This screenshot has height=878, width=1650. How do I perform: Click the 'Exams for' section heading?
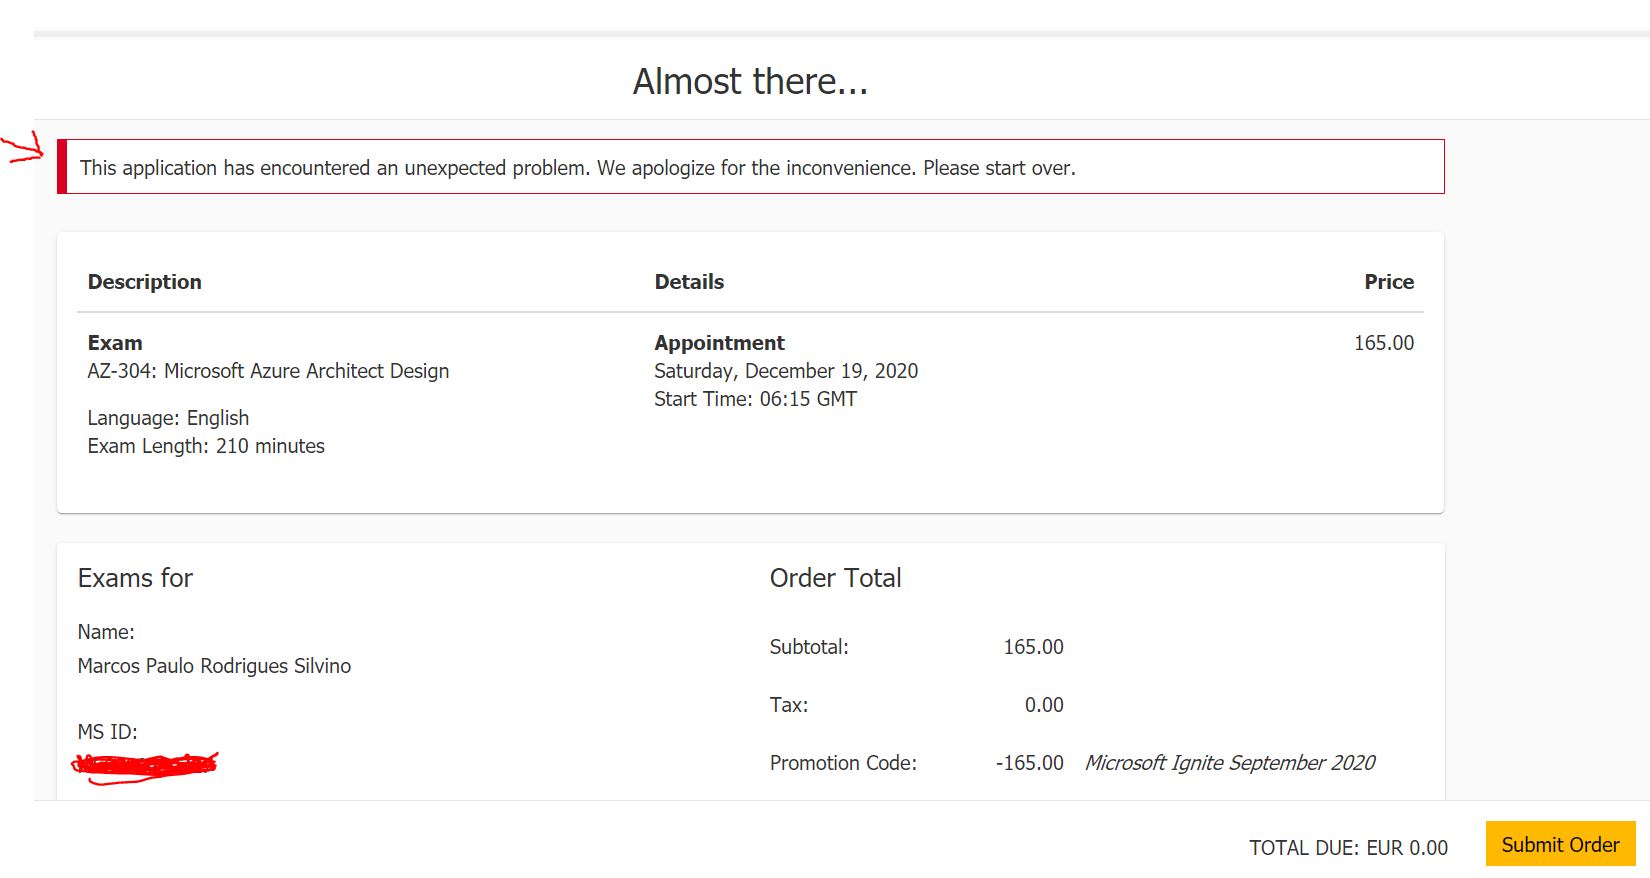pos(135,578)
